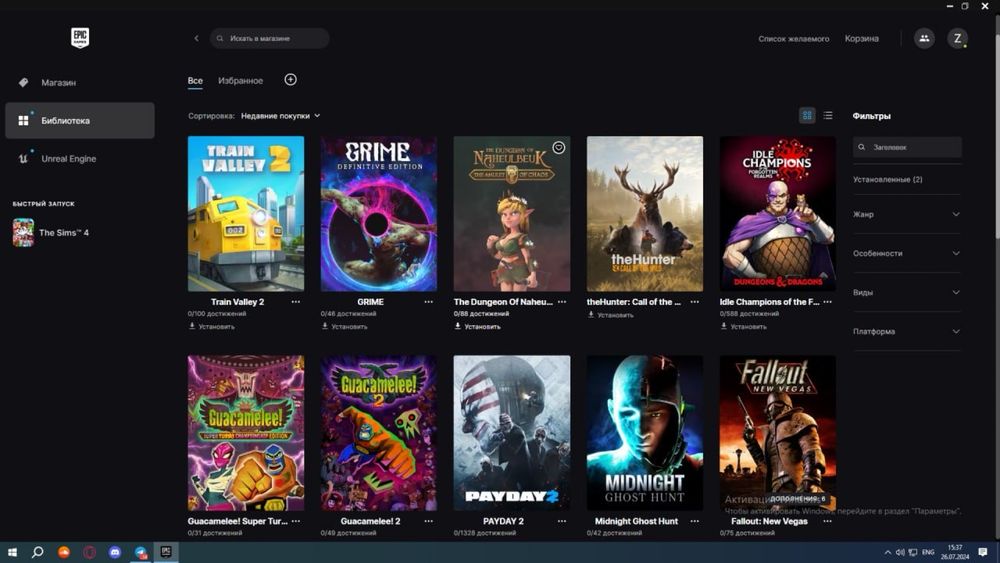Open Unreal Engine sidebar item
Image resolution: width=1000 pixels, height=563 pixels.
[x=80, y=159]
